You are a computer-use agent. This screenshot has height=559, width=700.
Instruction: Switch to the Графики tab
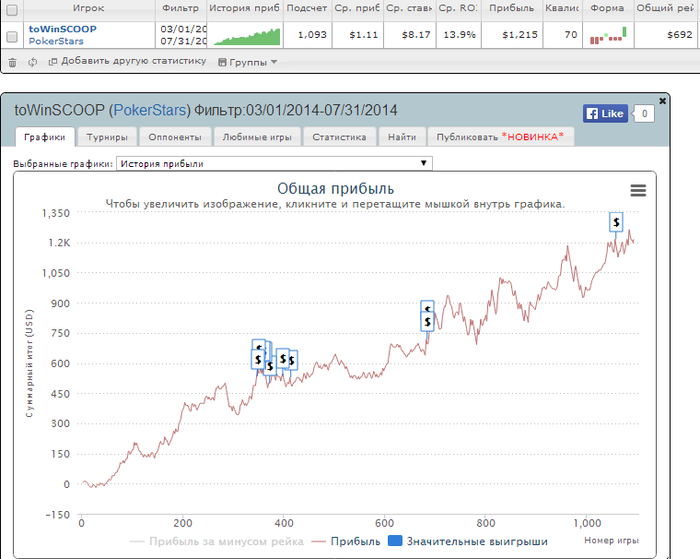pyautogui.click(x=45, y=137)
